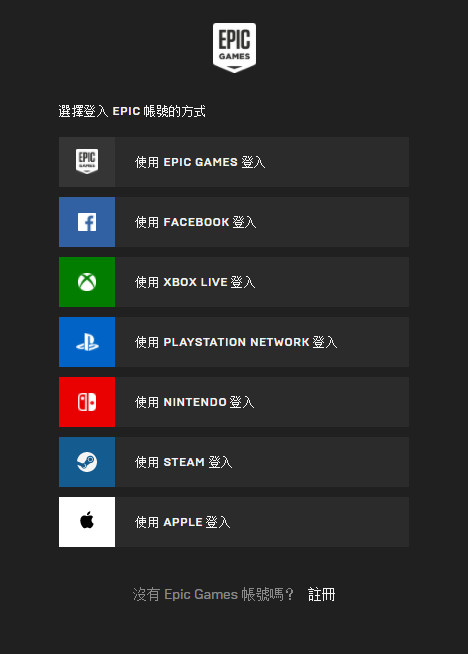Click the Epic Games shield icon tile

point(87,162)
